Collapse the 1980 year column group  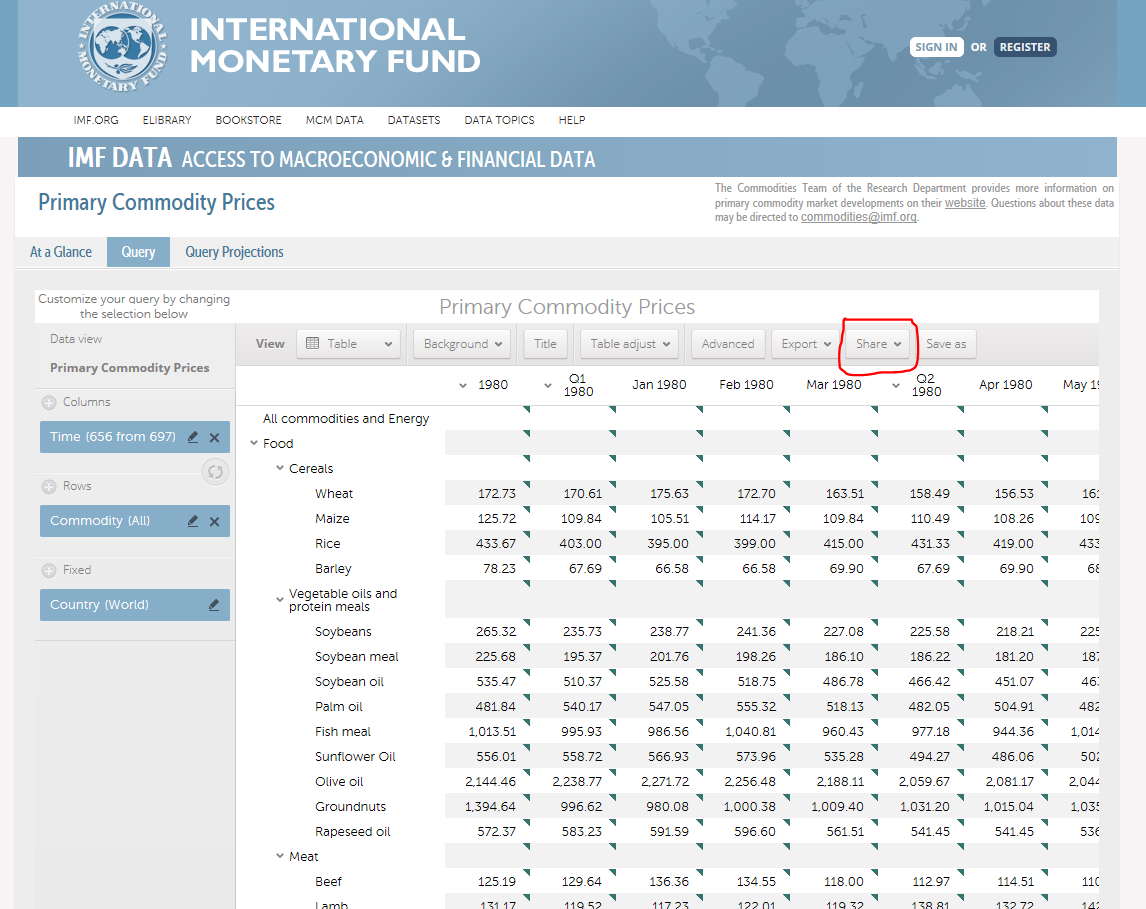click(x=463, y=386)
